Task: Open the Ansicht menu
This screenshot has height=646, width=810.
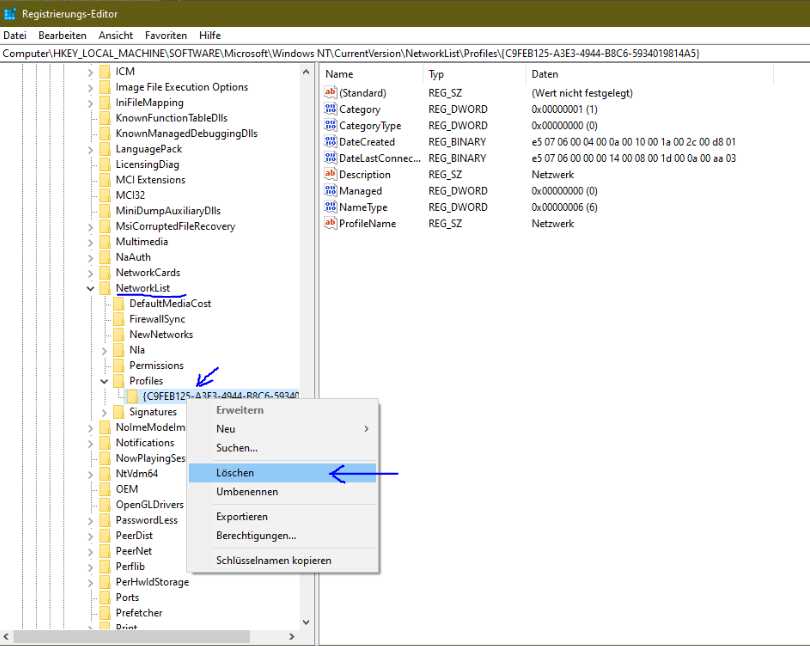Action: click(116, 35)
